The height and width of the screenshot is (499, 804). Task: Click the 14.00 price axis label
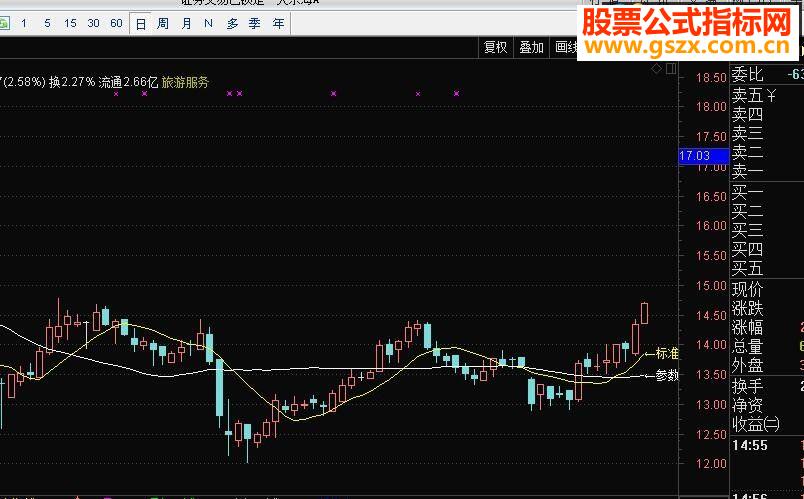(x=711, y=345)
